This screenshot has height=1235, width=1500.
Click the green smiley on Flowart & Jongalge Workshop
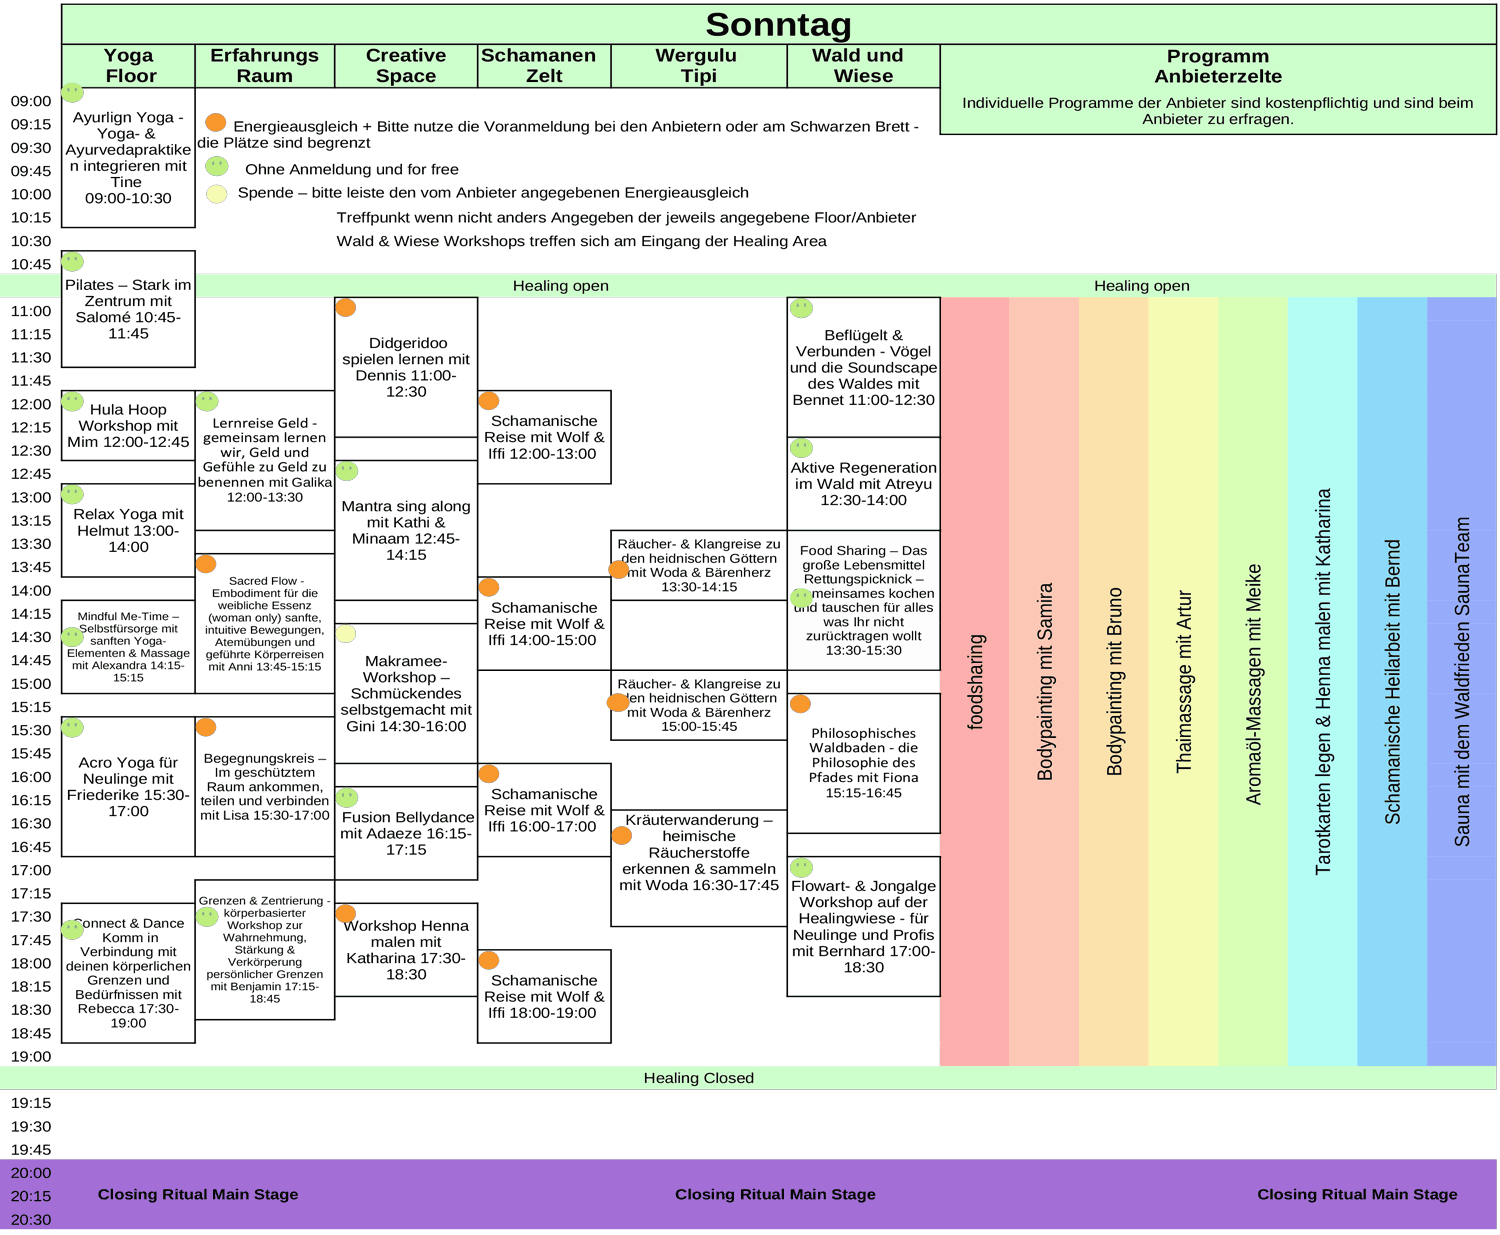[x=802, y=868]
